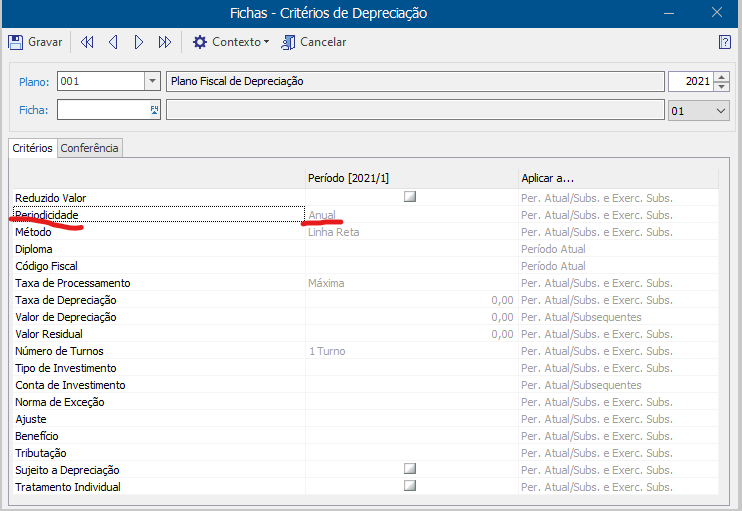Expand the Plano 001 dropdown
The width and height of the screenshot is (742, 511).
pyautogui.click(x=152, y=82)
